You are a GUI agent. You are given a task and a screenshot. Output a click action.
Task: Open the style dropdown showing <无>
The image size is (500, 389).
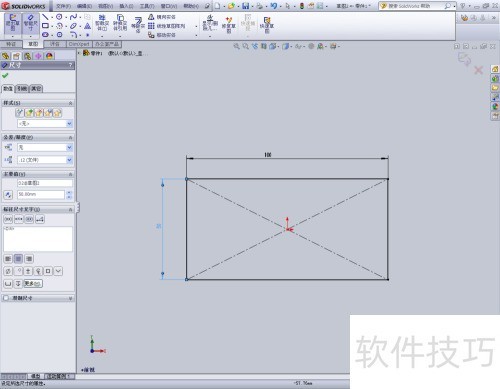coord(45,124)
